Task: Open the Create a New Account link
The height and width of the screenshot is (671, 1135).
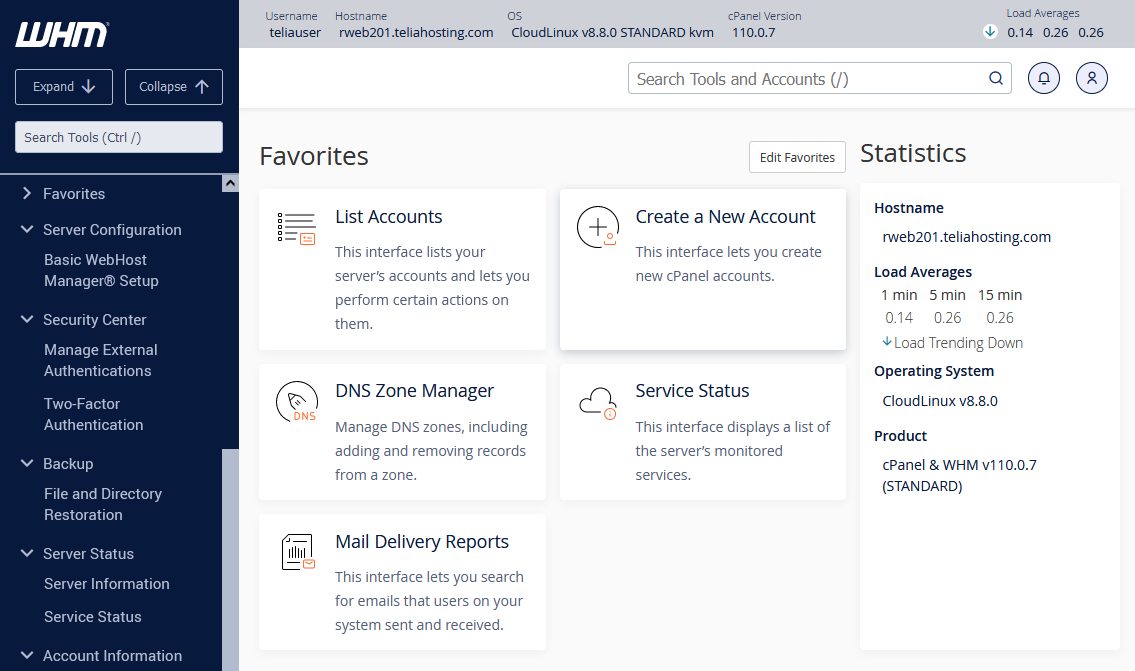Action: 725,216
